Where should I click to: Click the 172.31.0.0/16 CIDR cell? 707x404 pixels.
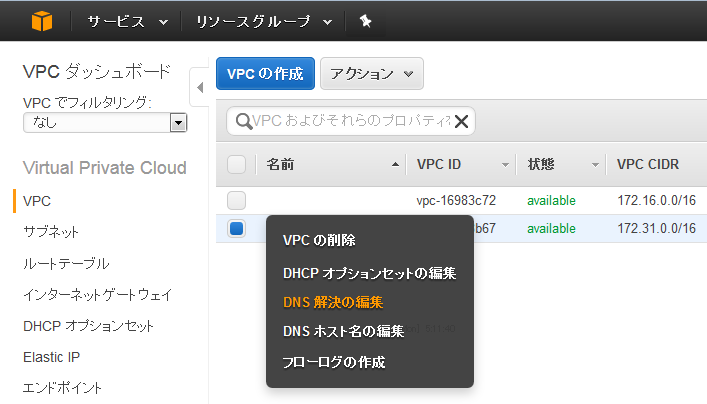[x=656, y=228]
